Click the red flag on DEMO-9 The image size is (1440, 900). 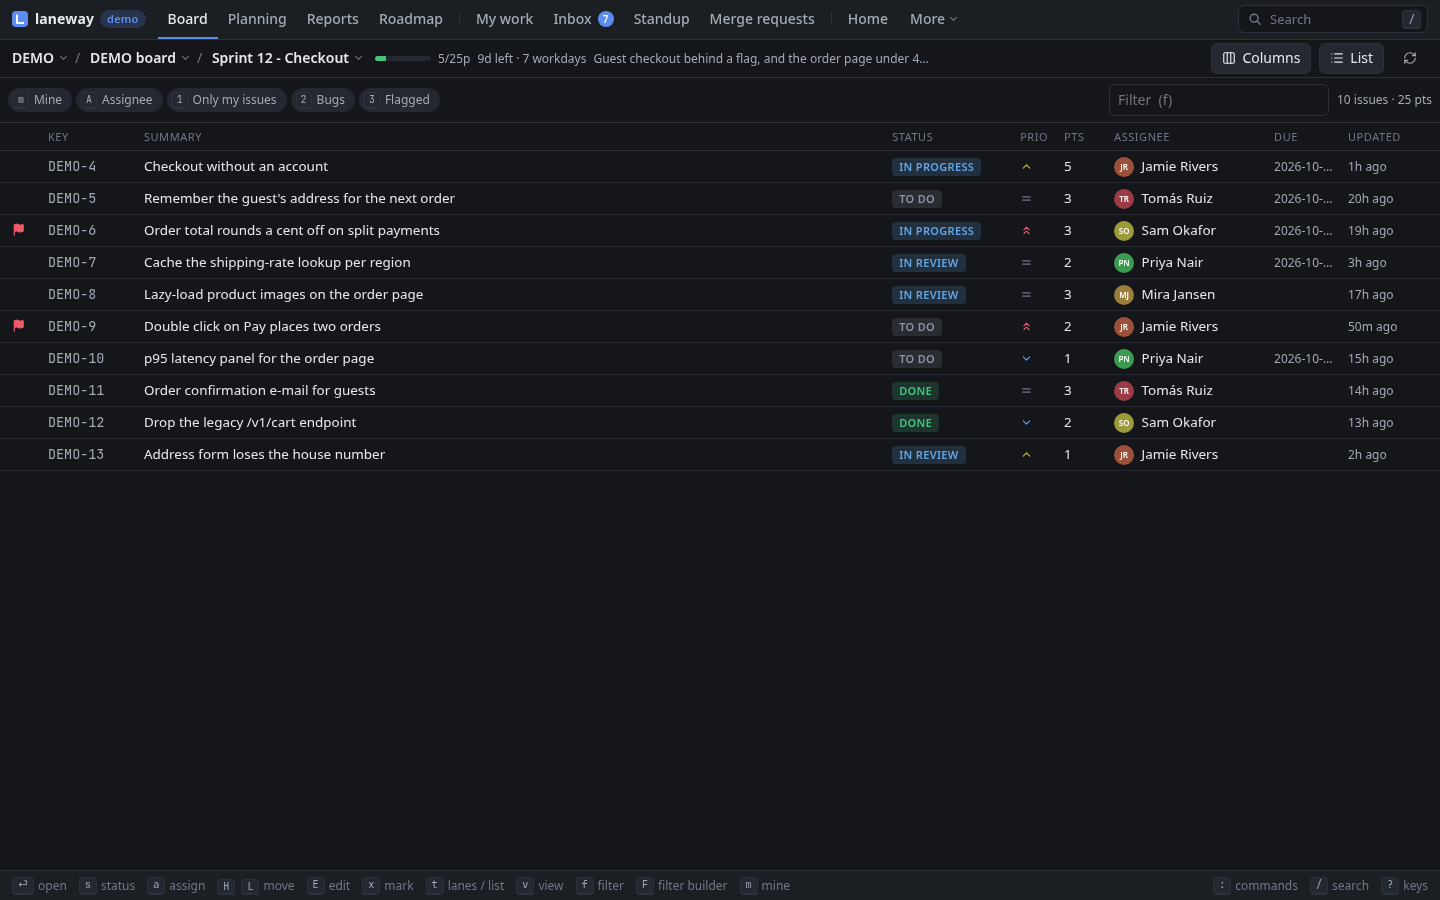coord(18,326)
